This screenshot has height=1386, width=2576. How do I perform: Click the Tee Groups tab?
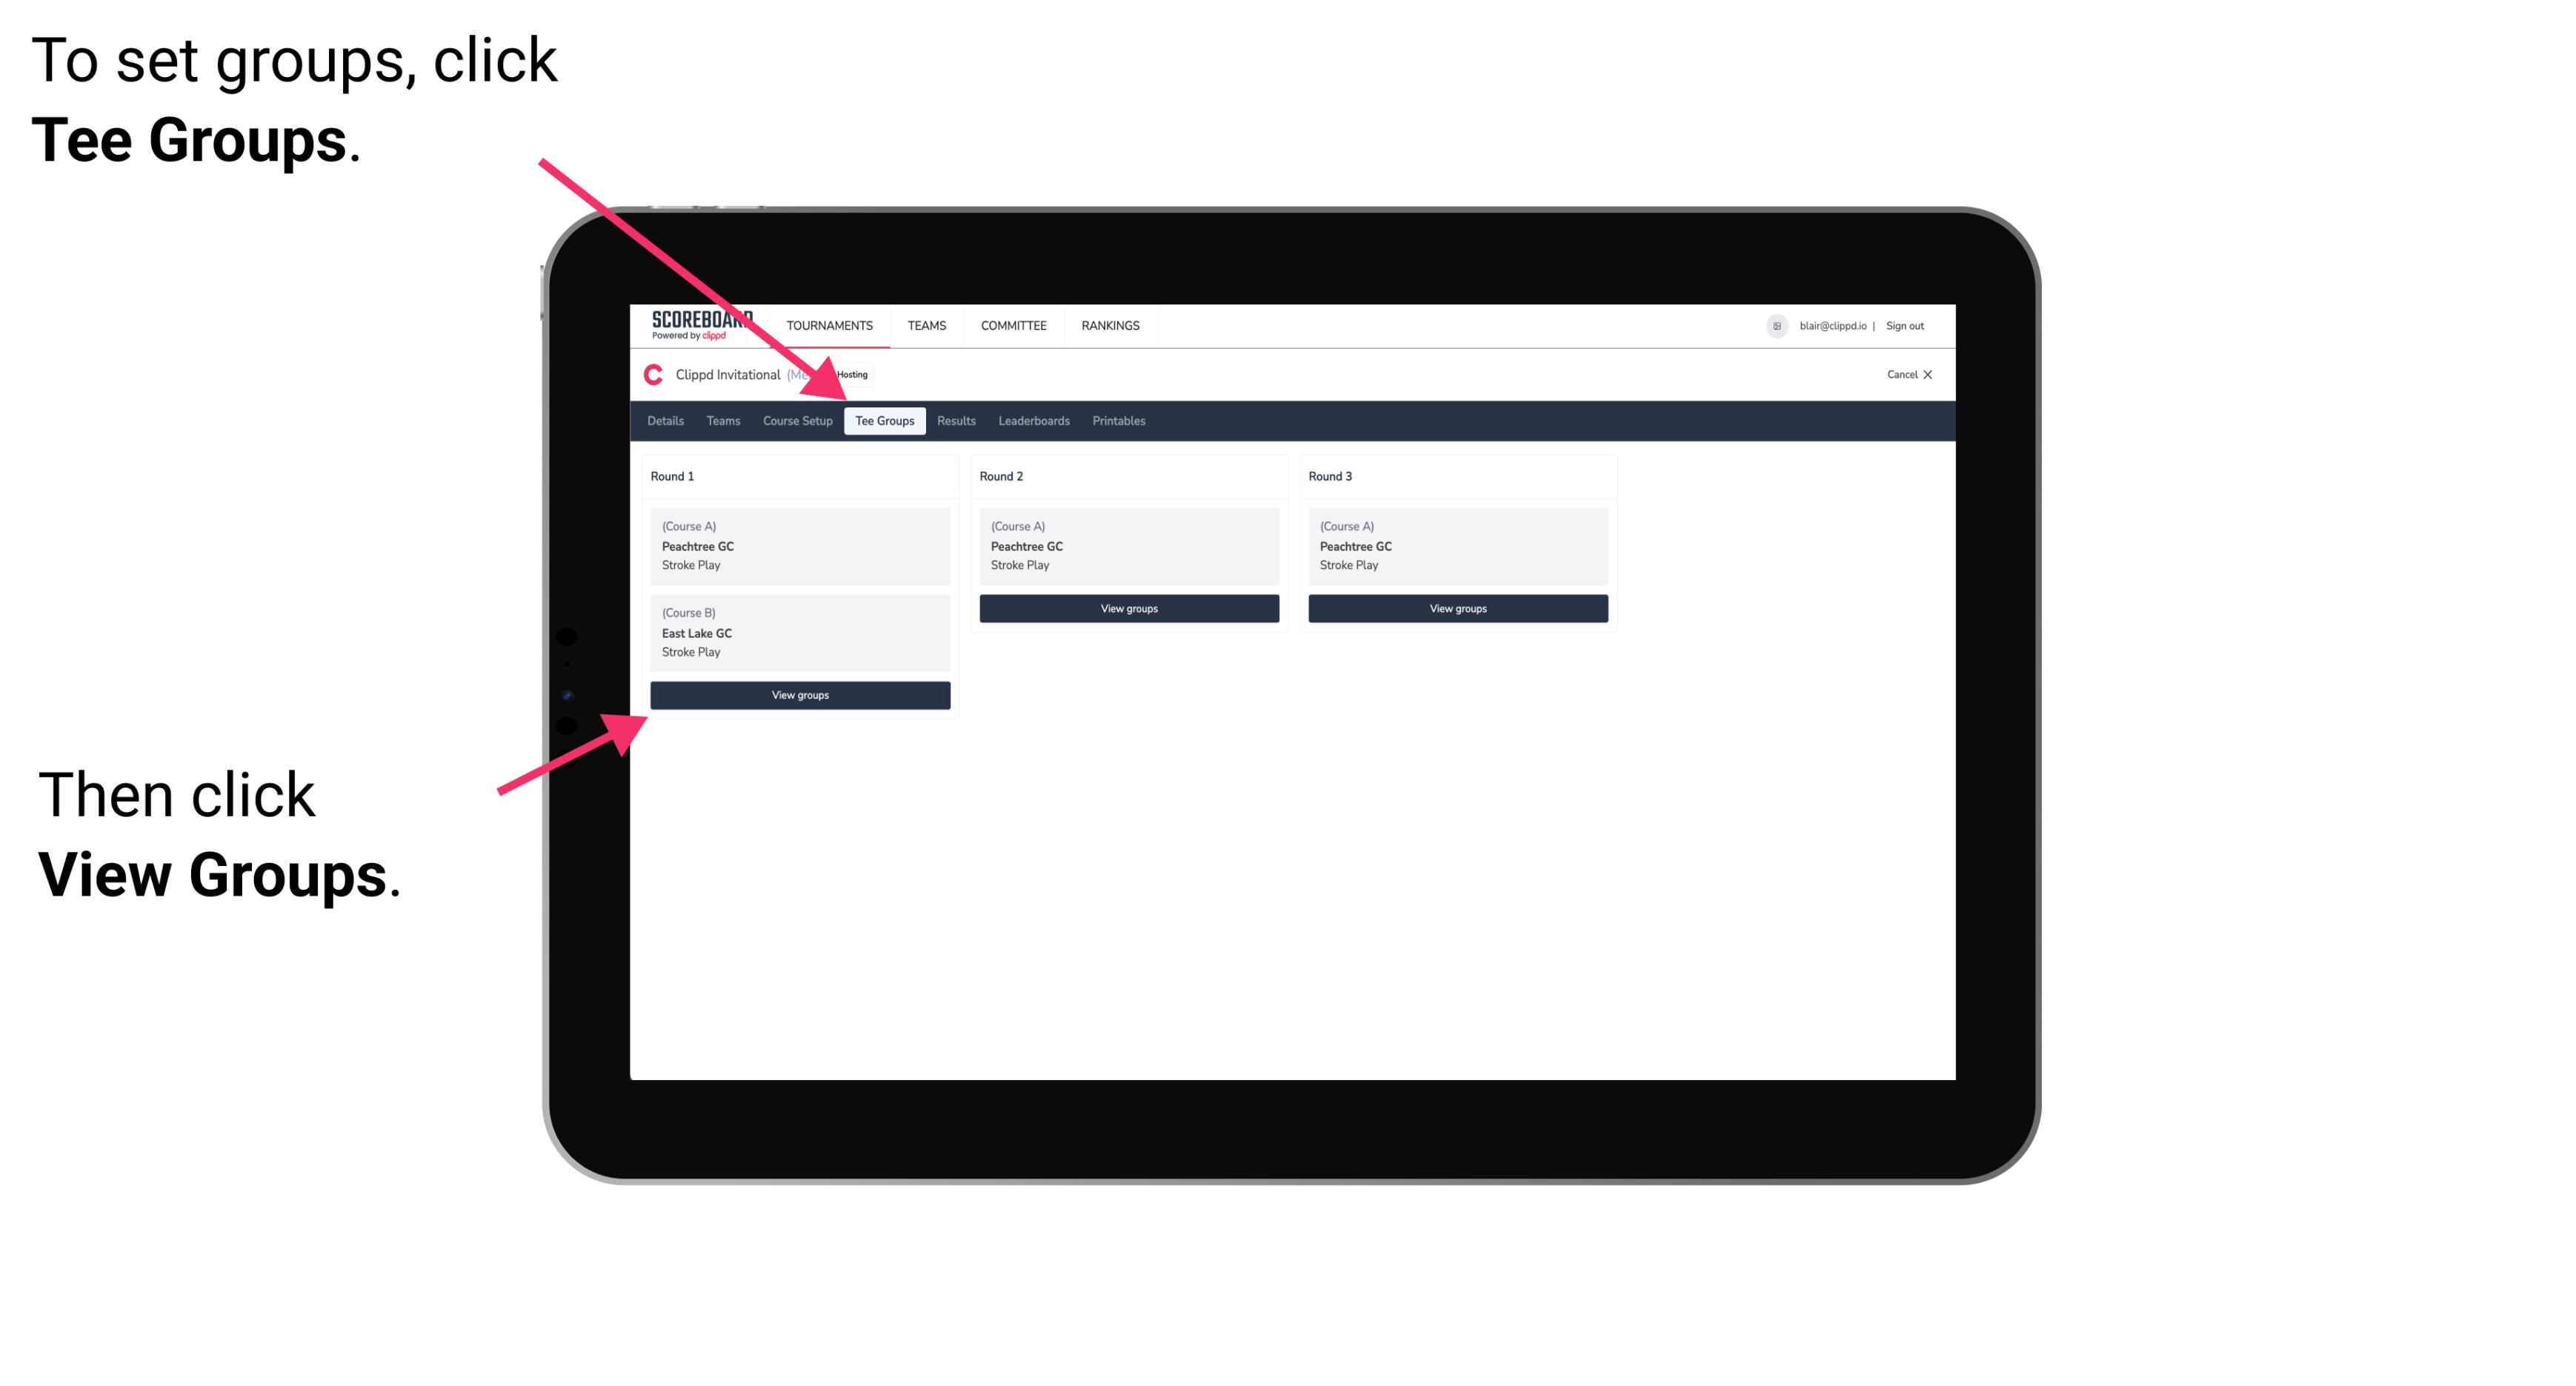click(882, 420)
